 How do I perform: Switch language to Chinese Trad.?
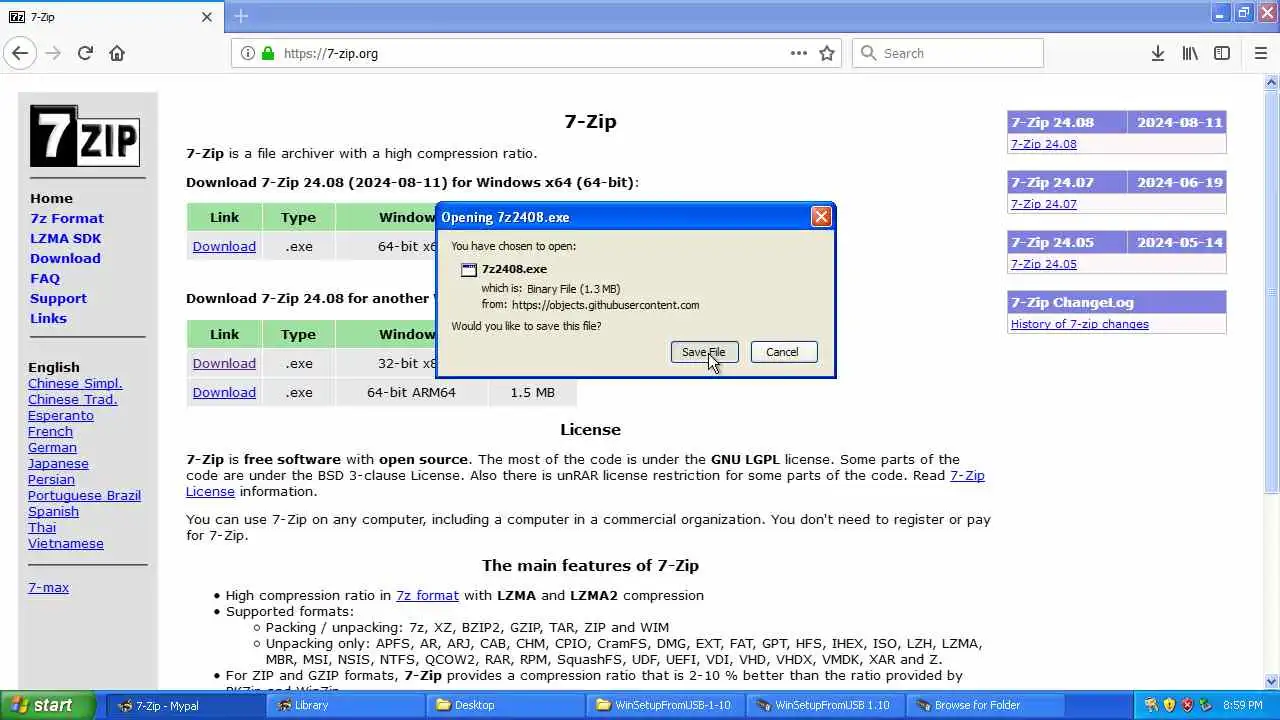(x=73, y=399)
